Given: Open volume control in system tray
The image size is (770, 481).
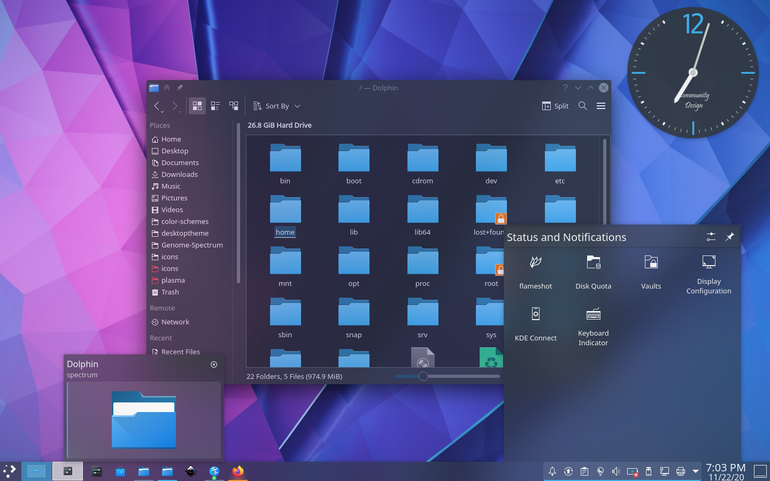Looking at the screenshot, I should (616, 472).
